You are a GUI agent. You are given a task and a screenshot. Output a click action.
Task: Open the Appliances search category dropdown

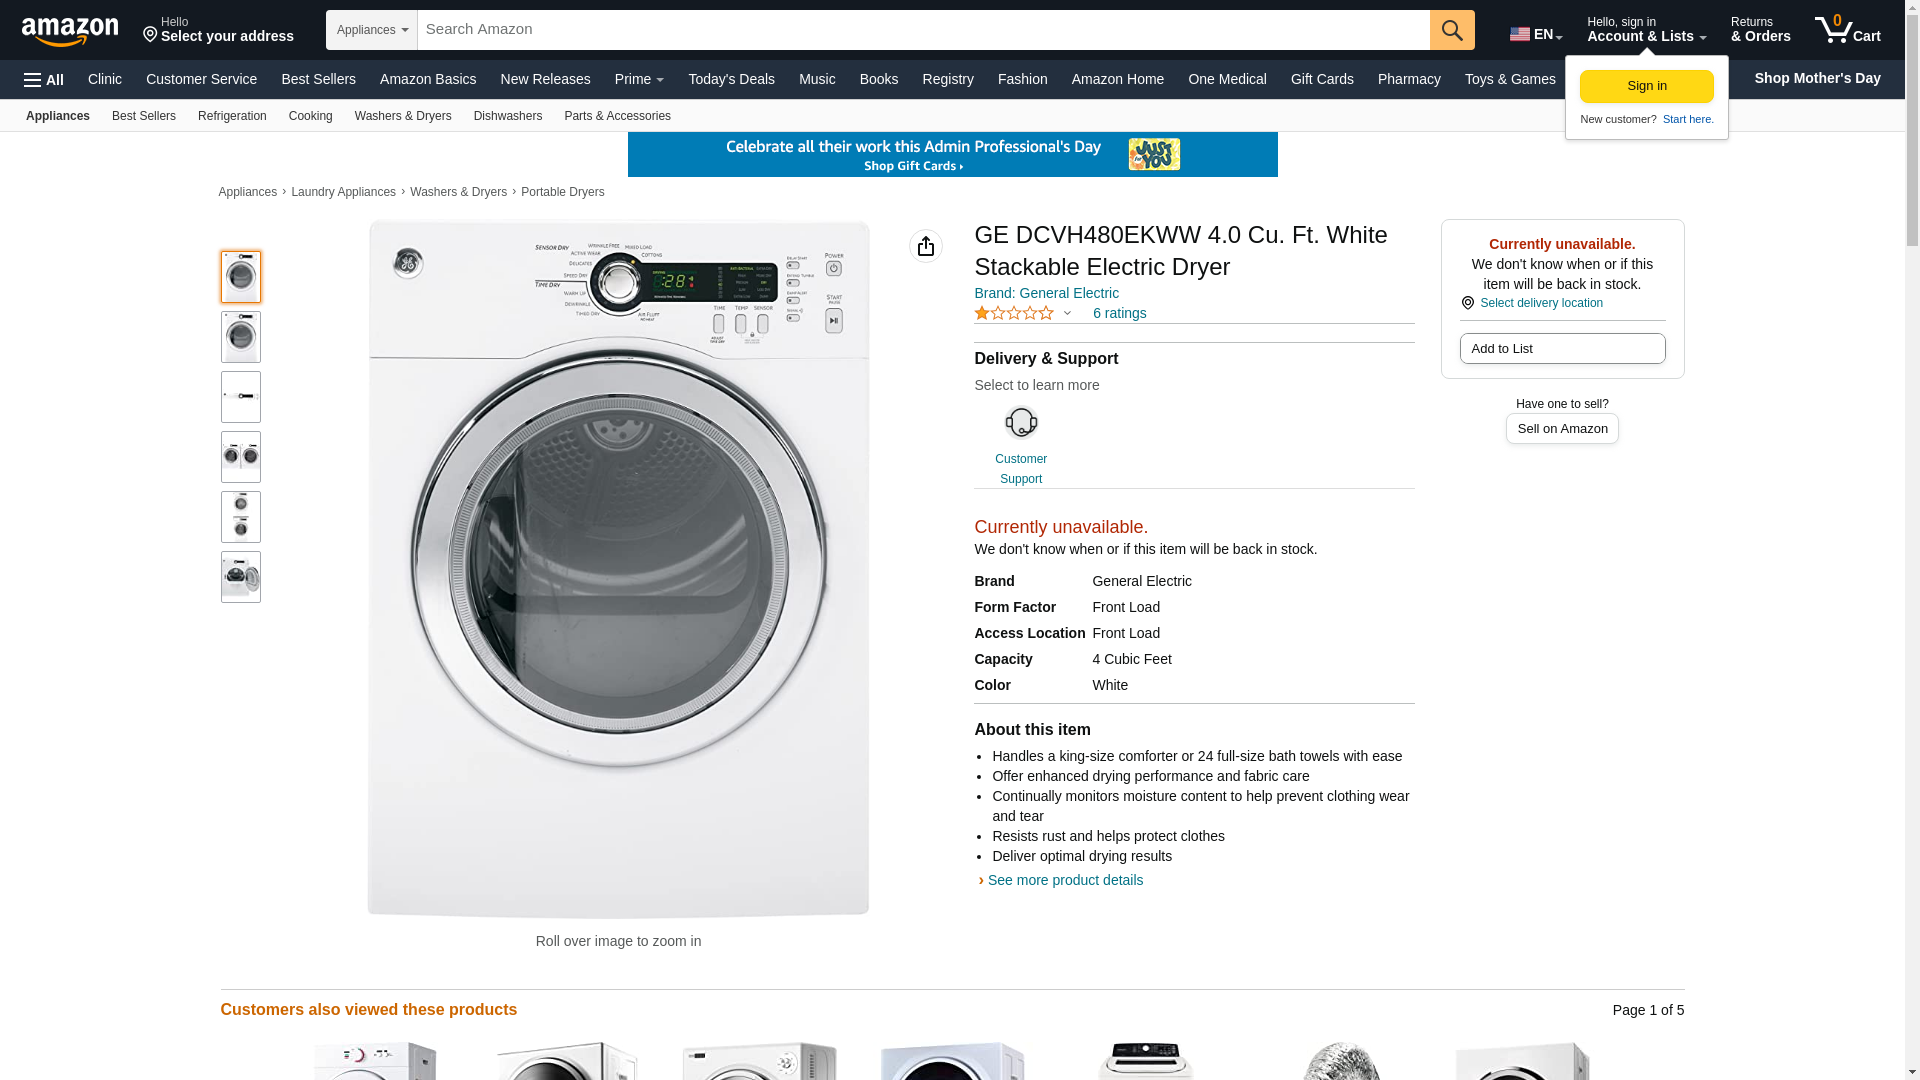[x=372, y=30]
